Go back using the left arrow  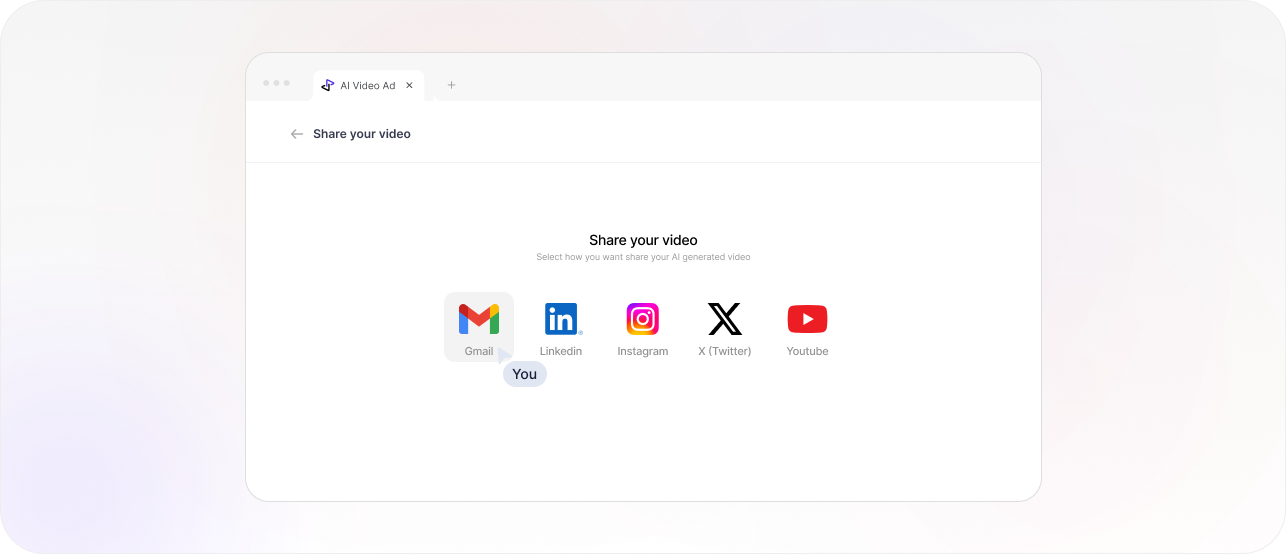[296, 134]
